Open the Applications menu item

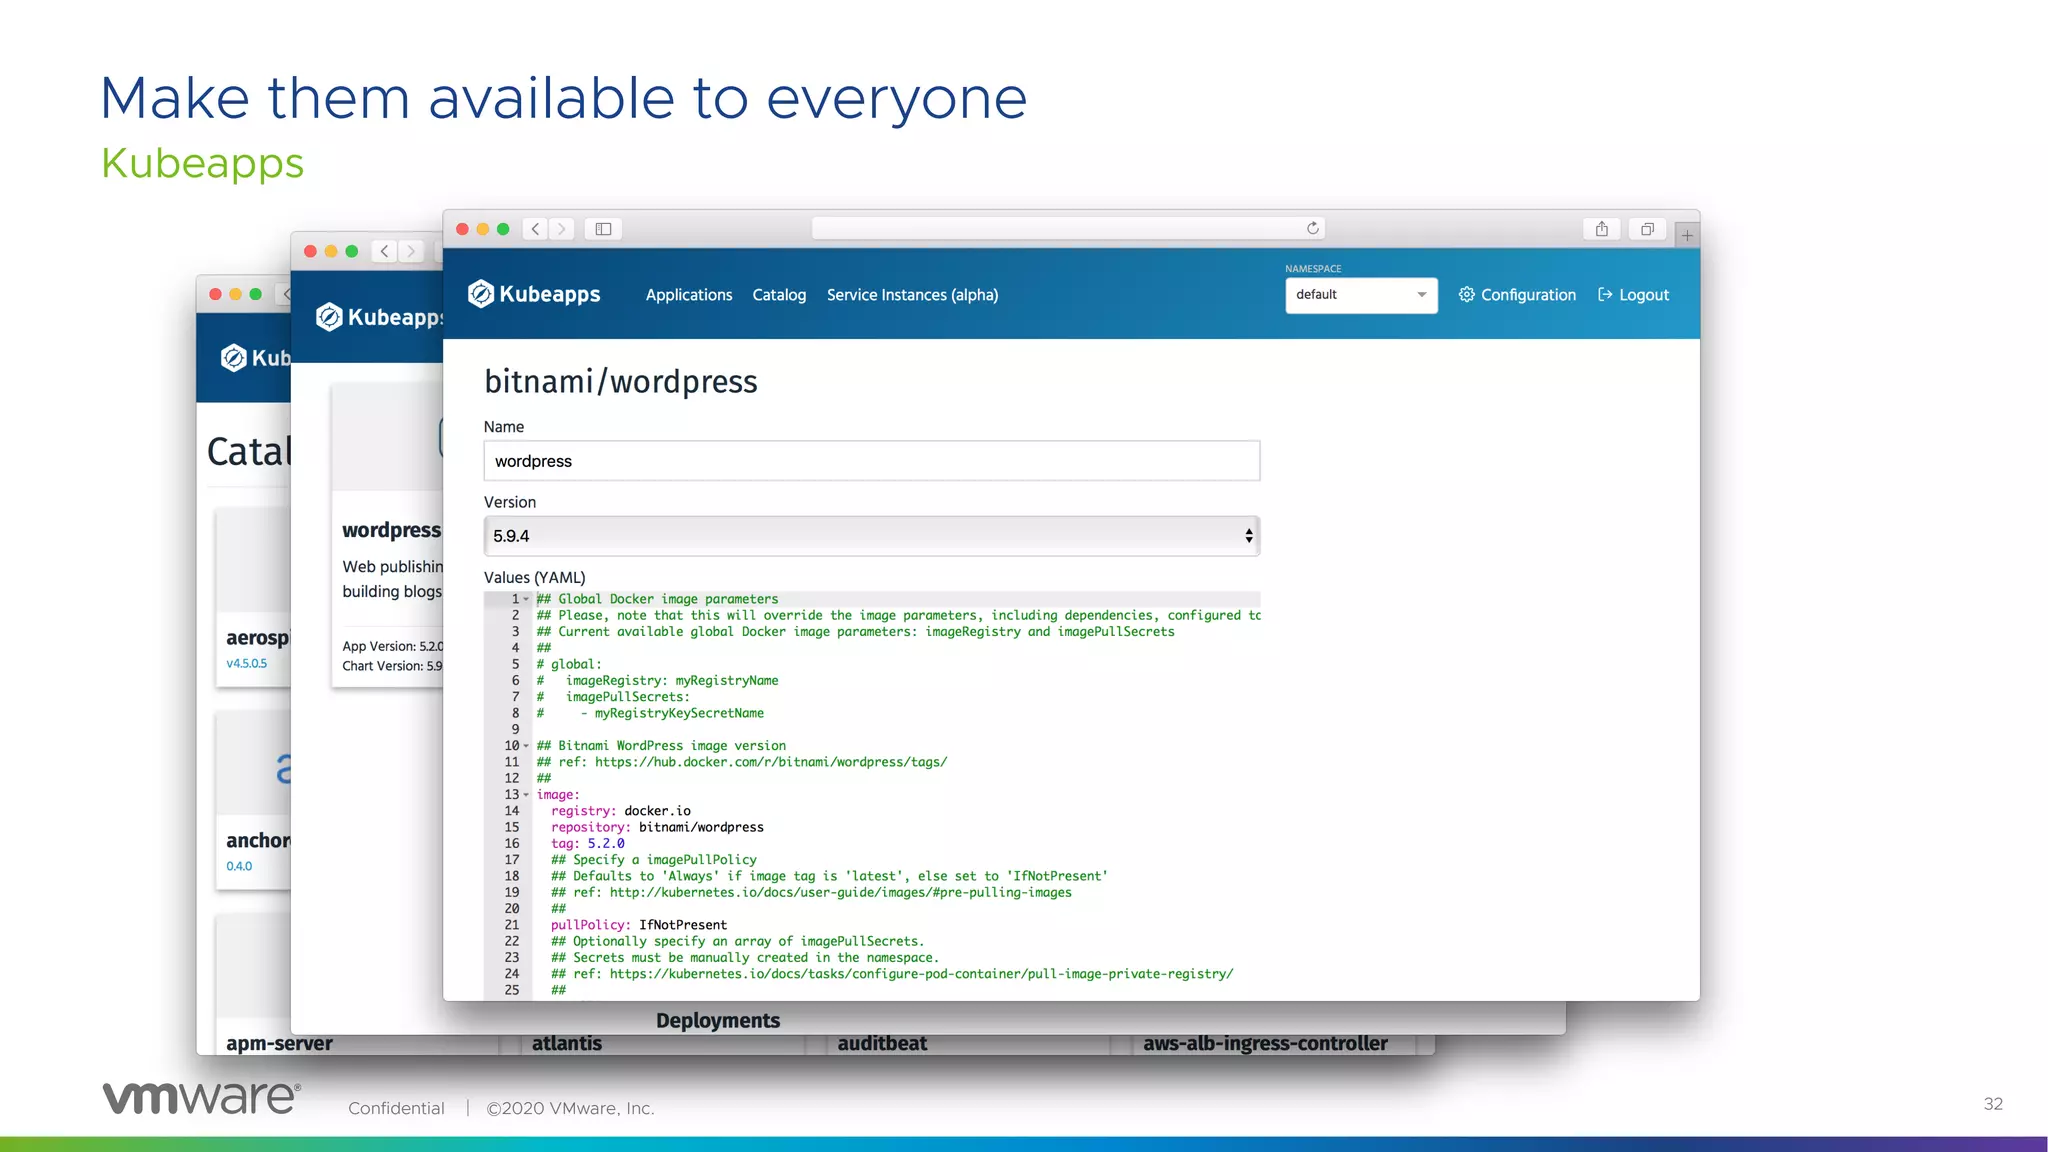[689, 295]
